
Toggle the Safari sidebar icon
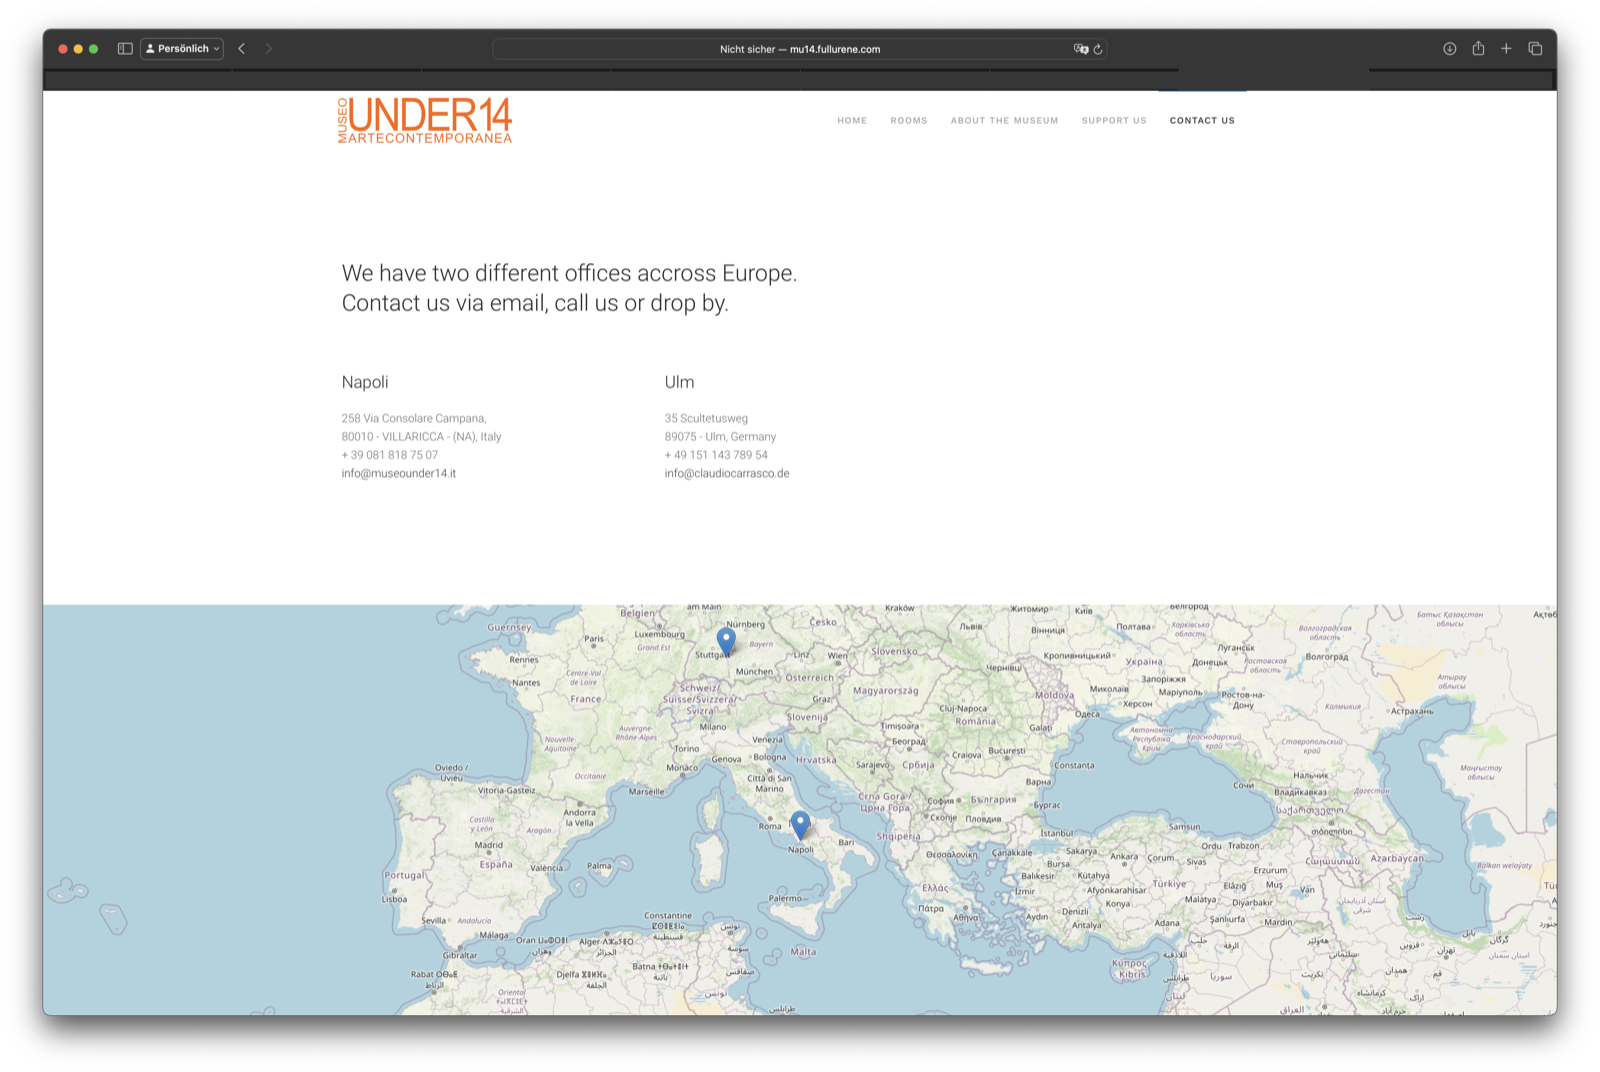pos(125,49)
